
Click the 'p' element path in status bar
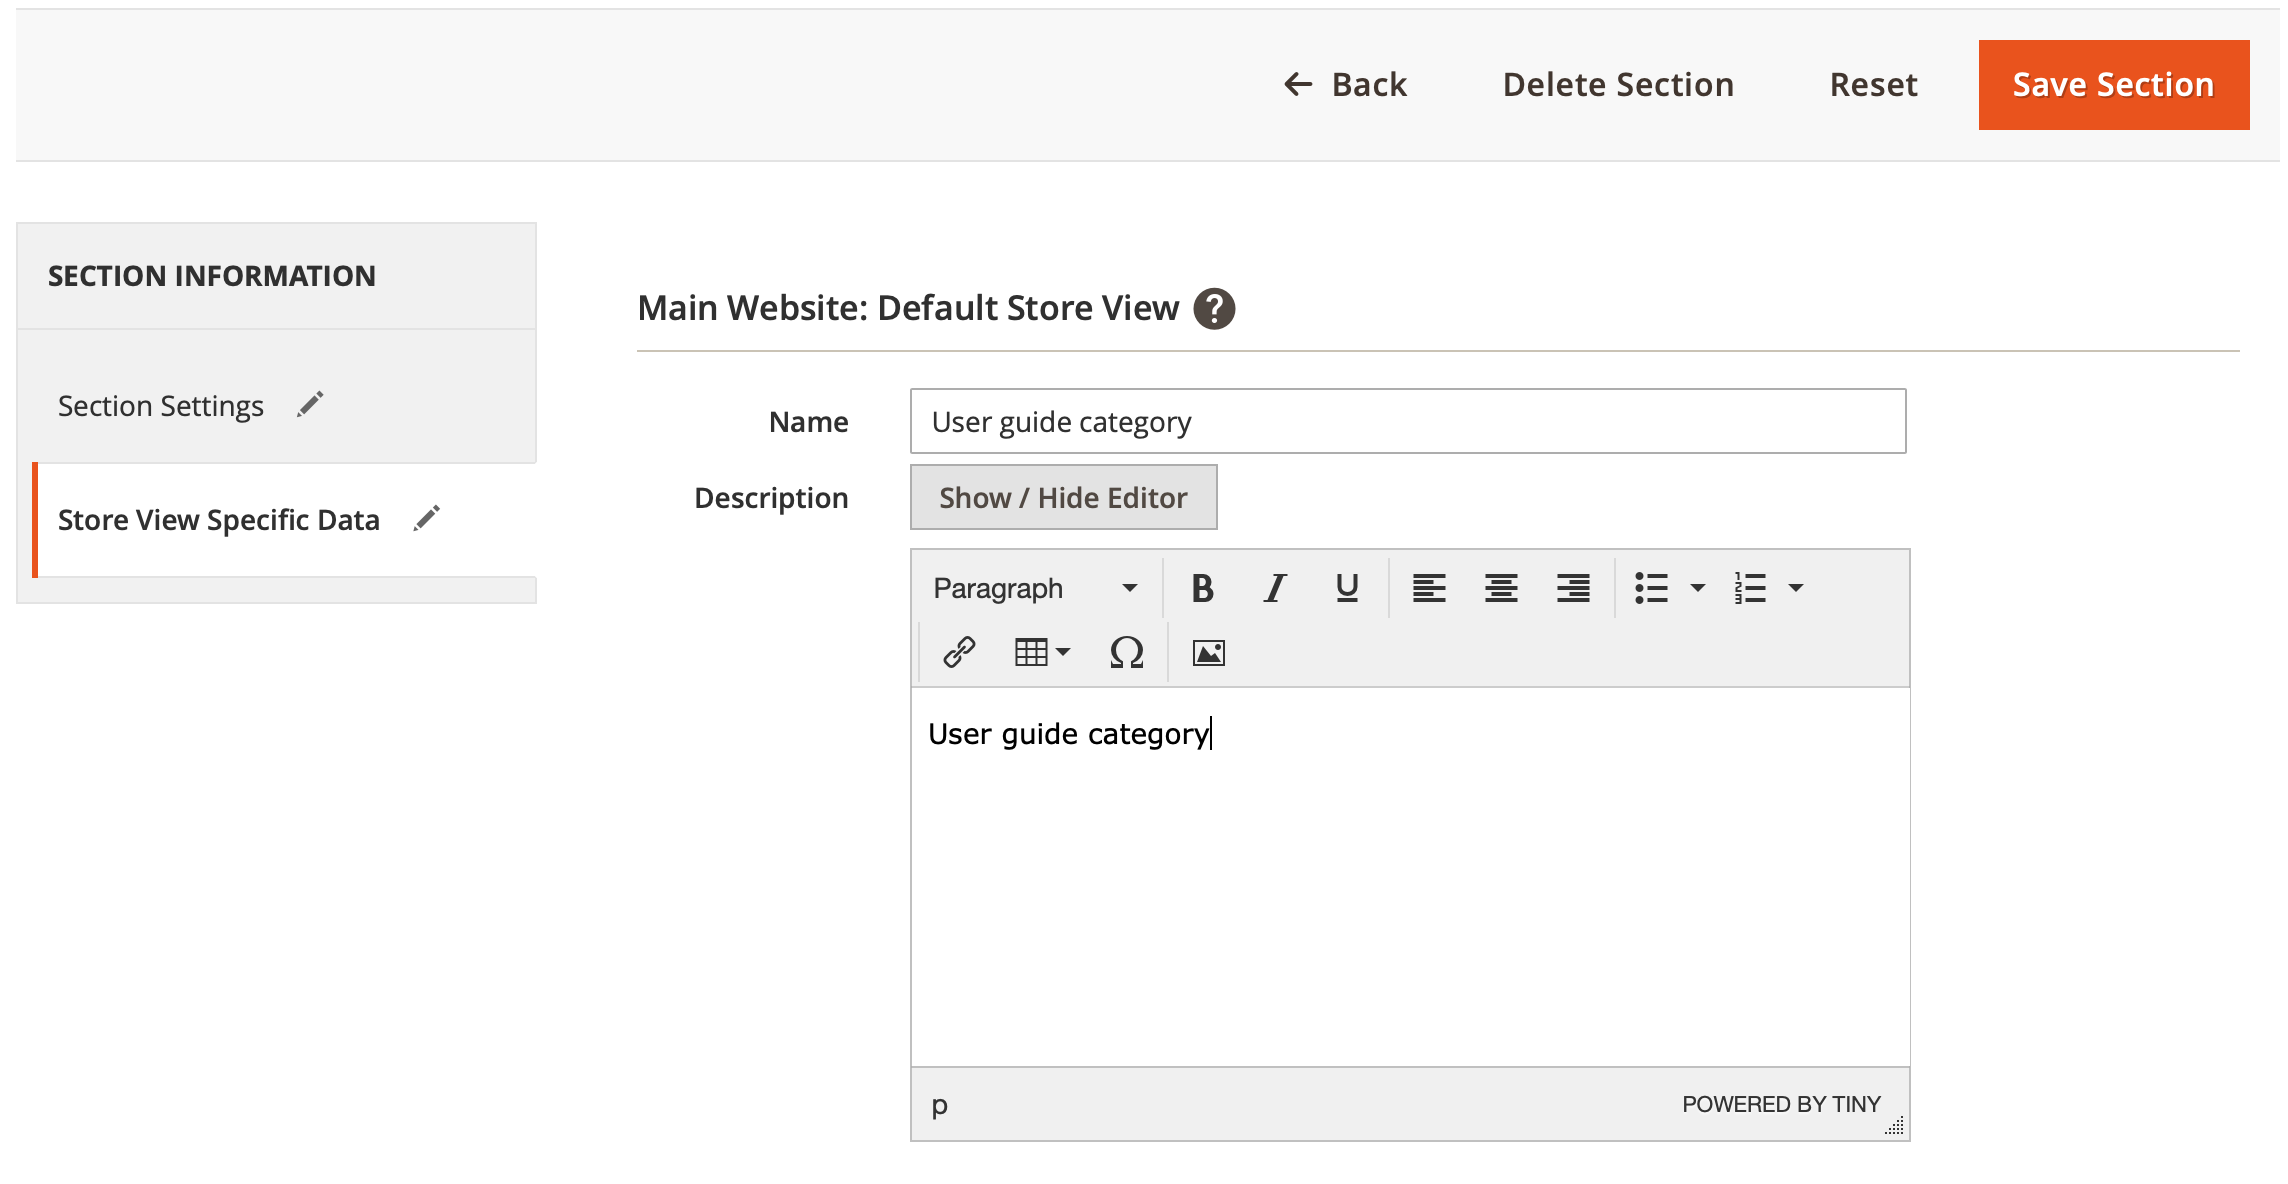coord(939,1105)
